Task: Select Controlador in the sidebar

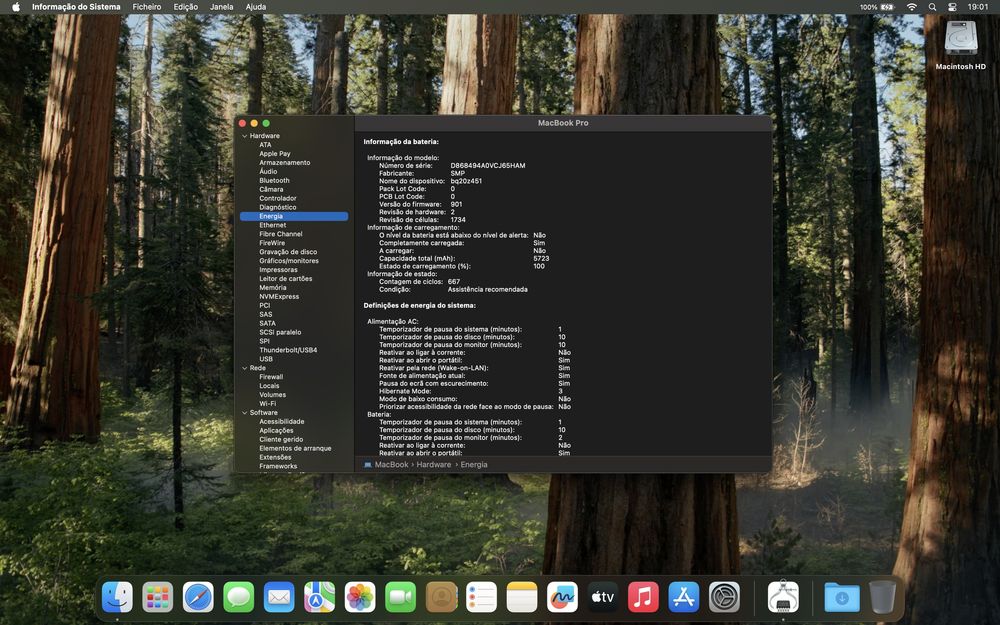Action: tap(277, 198)
